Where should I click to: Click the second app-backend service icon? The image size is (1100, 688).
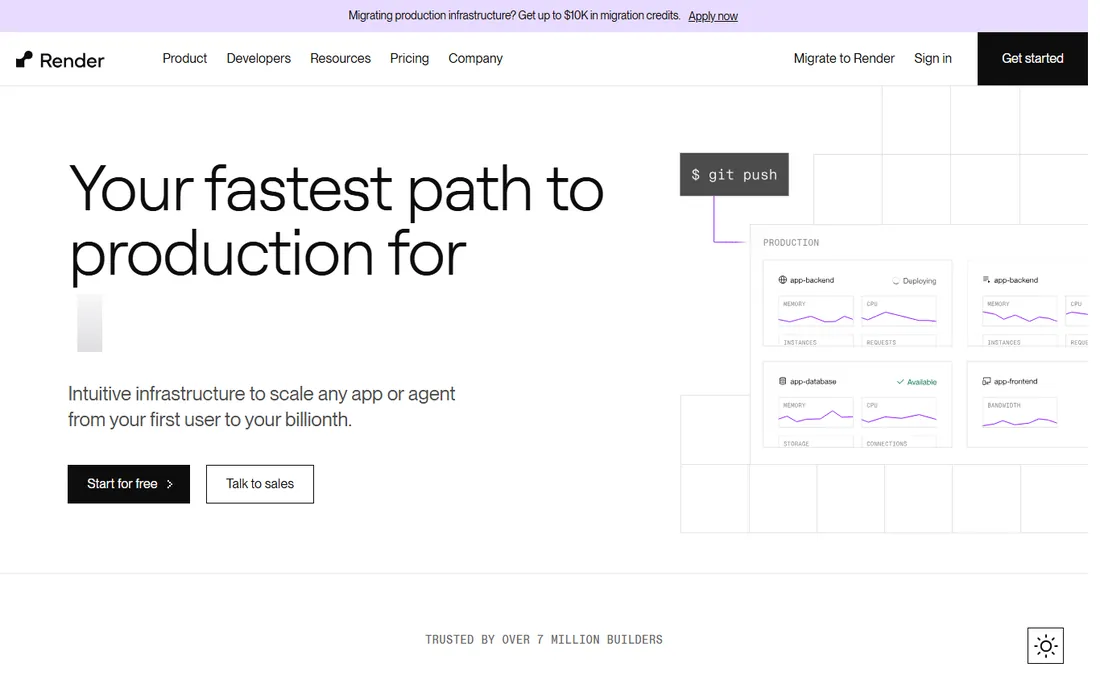[986, 280]
